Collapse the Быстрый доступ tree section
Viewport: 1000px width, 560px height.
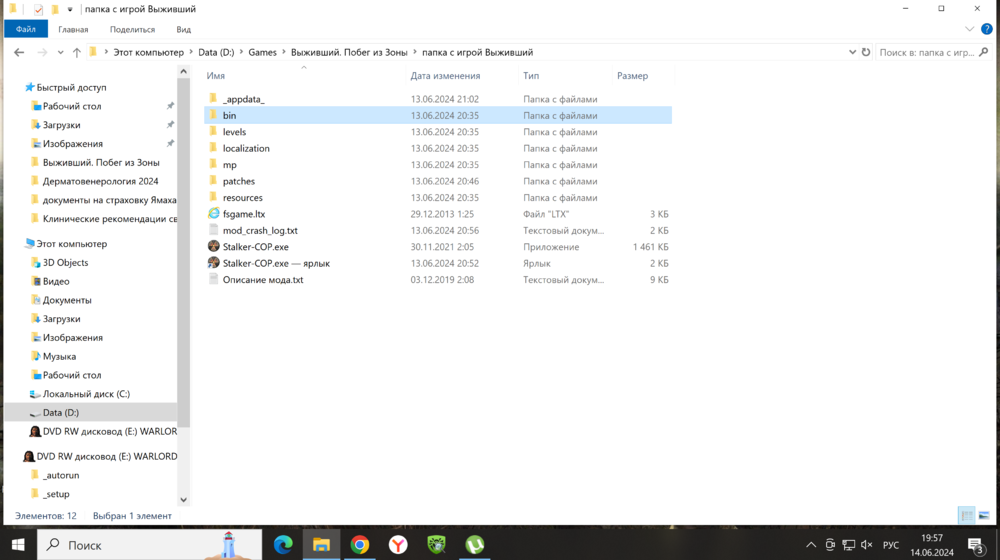click(19, 88)
